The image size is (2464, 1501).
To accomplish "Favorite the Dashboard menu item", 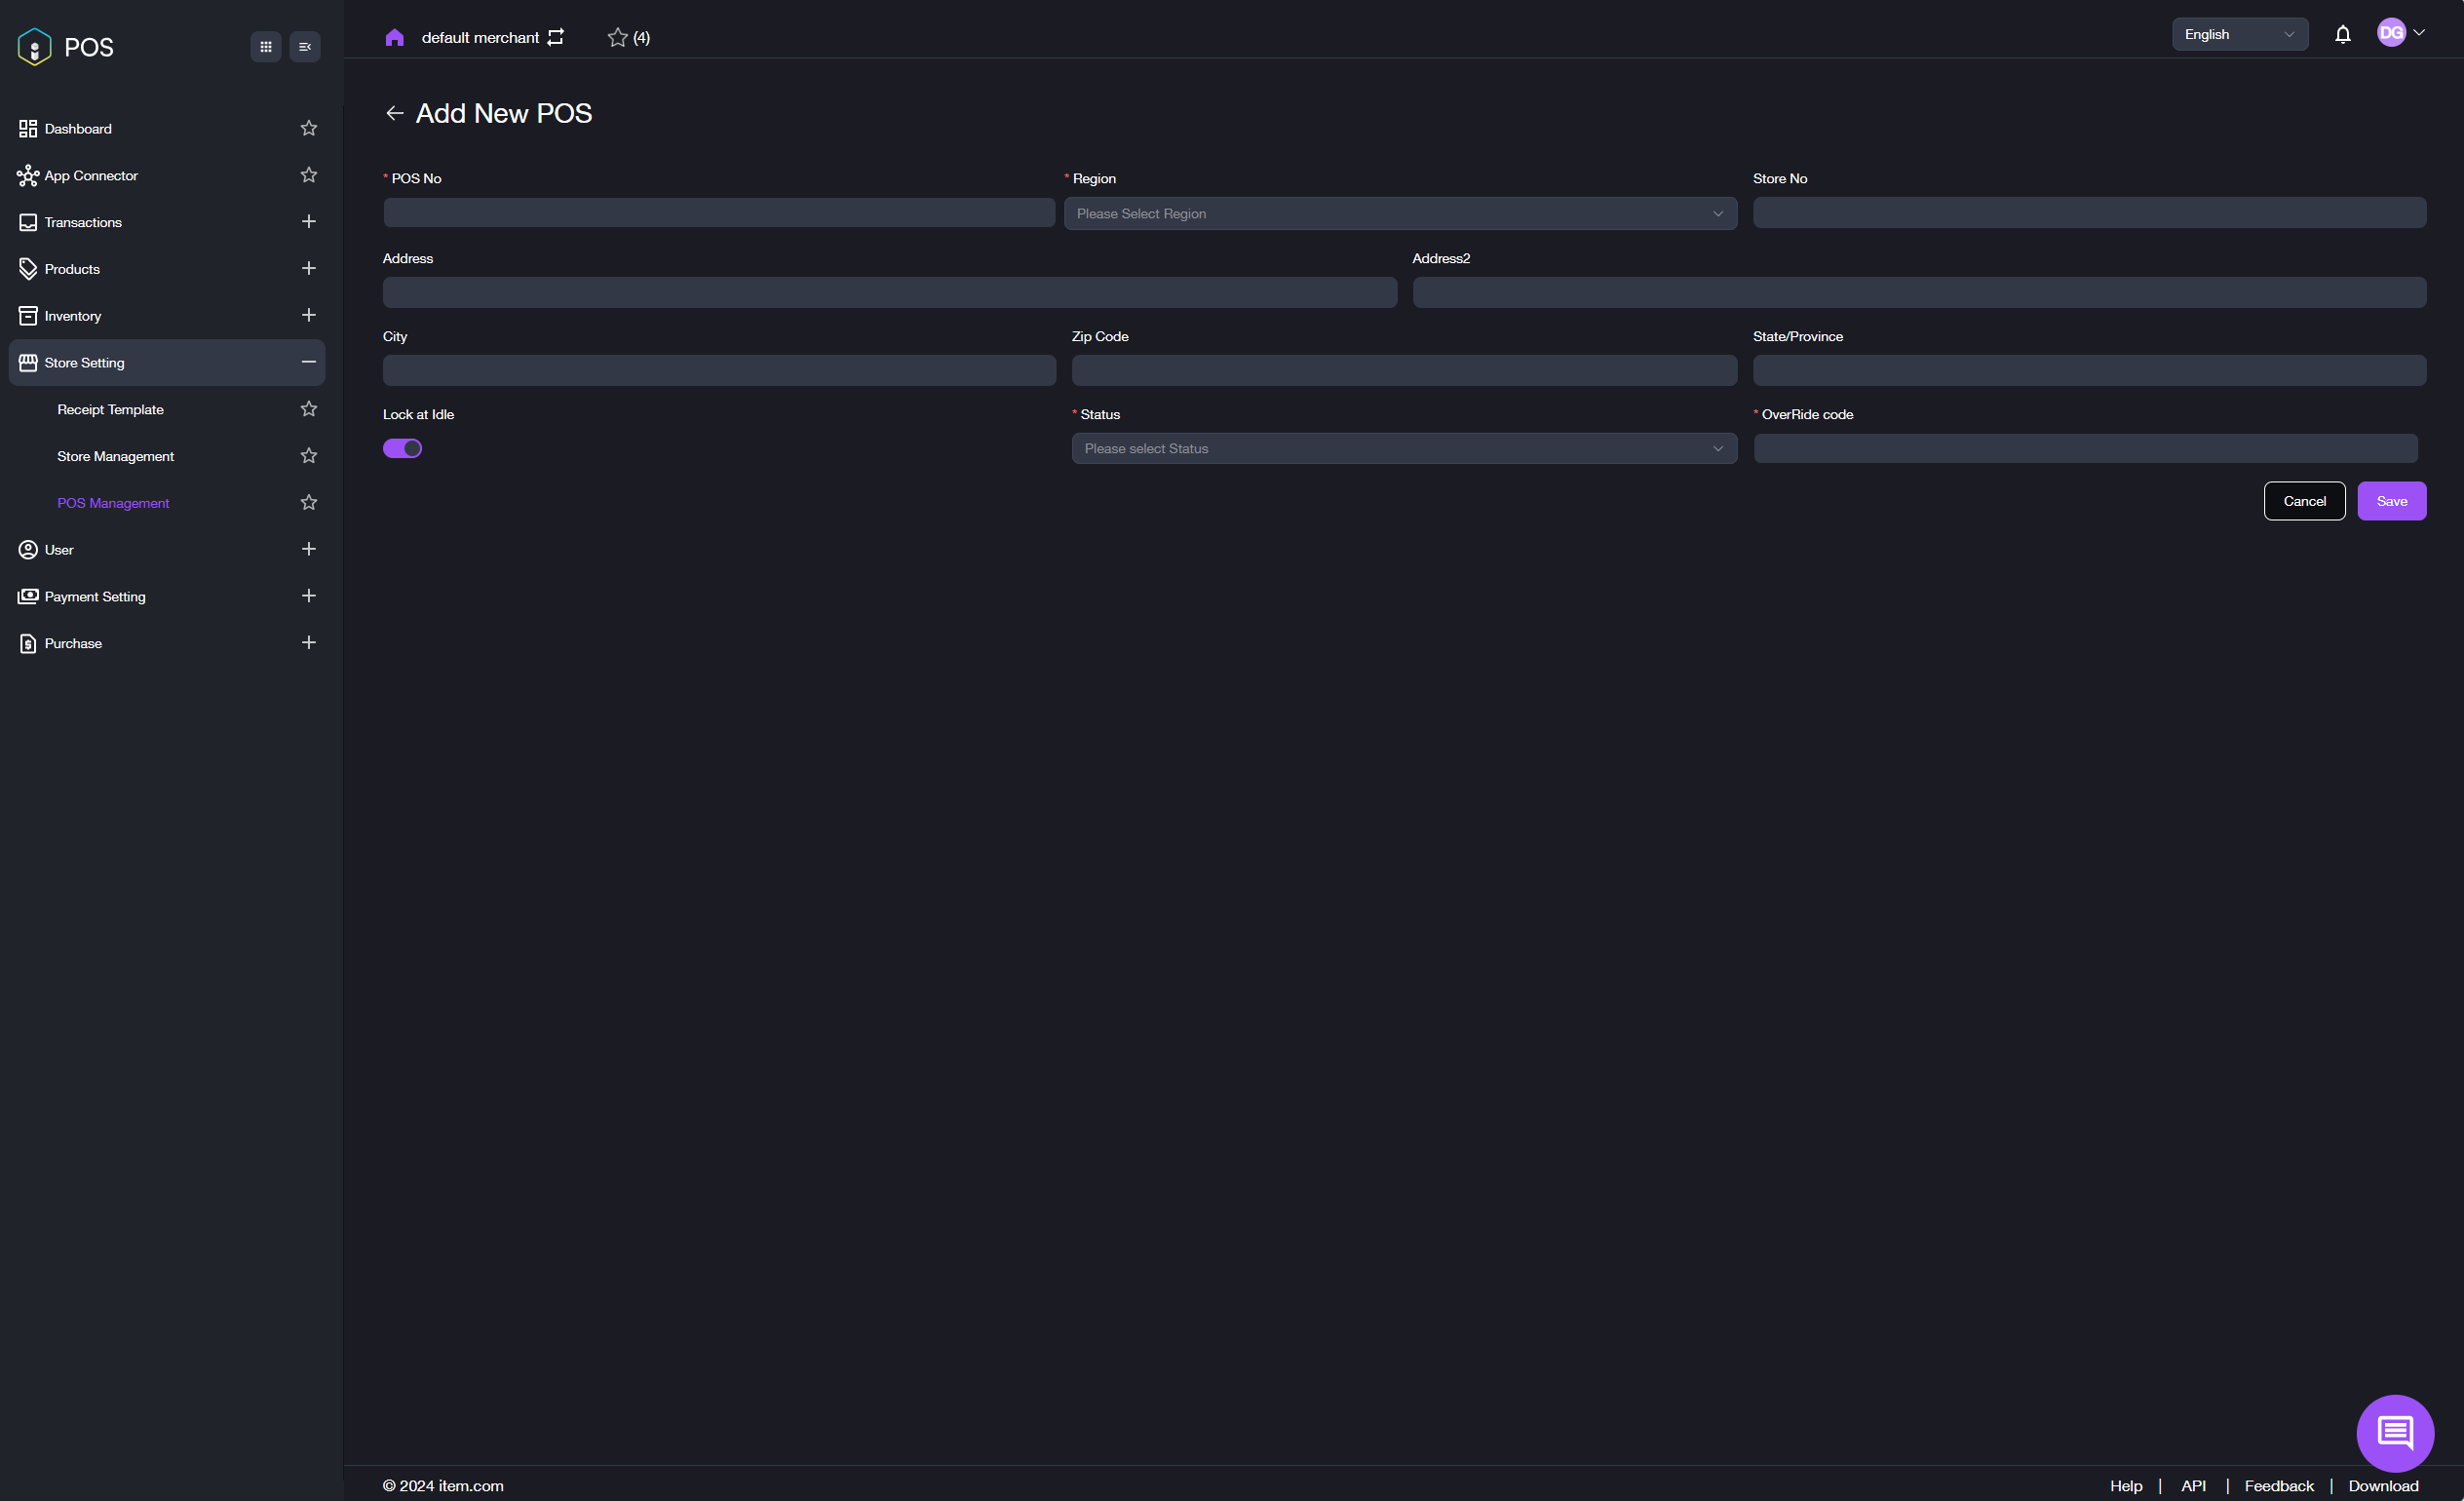I will [x=309, y=128].
